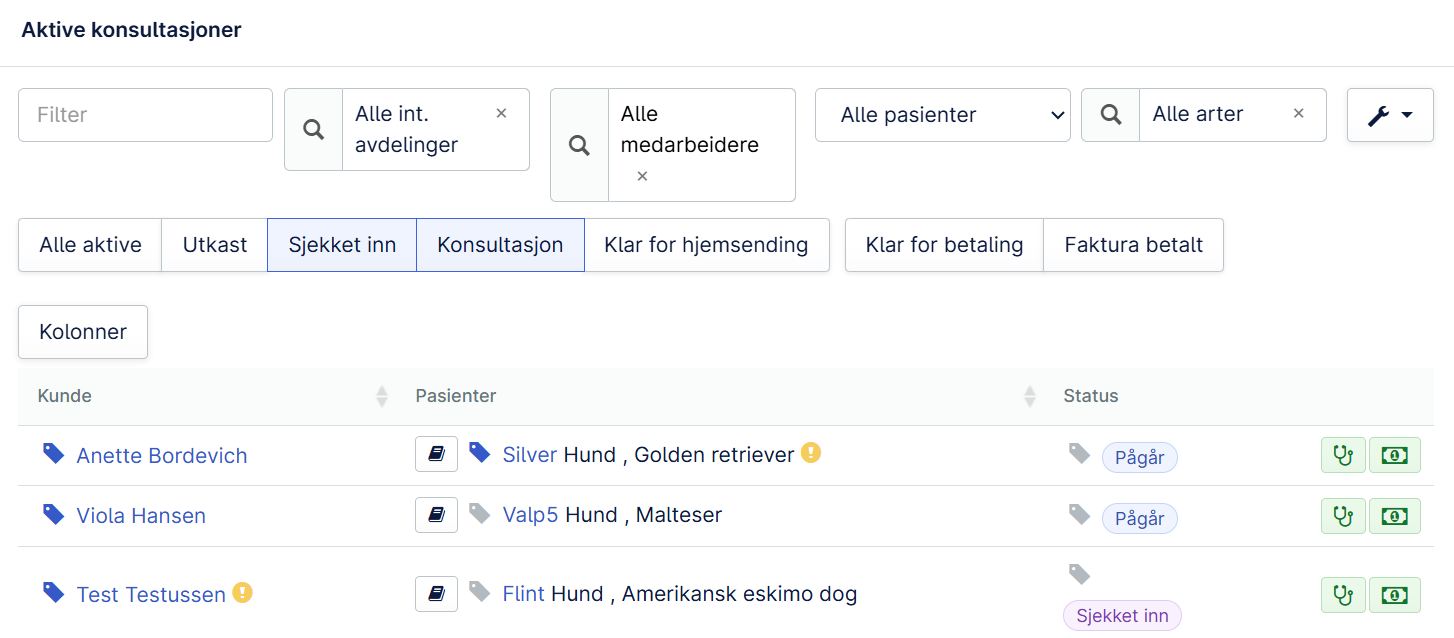
Task: Click yellow warning icon beside Test Testussen
Action: coord(242,593)
